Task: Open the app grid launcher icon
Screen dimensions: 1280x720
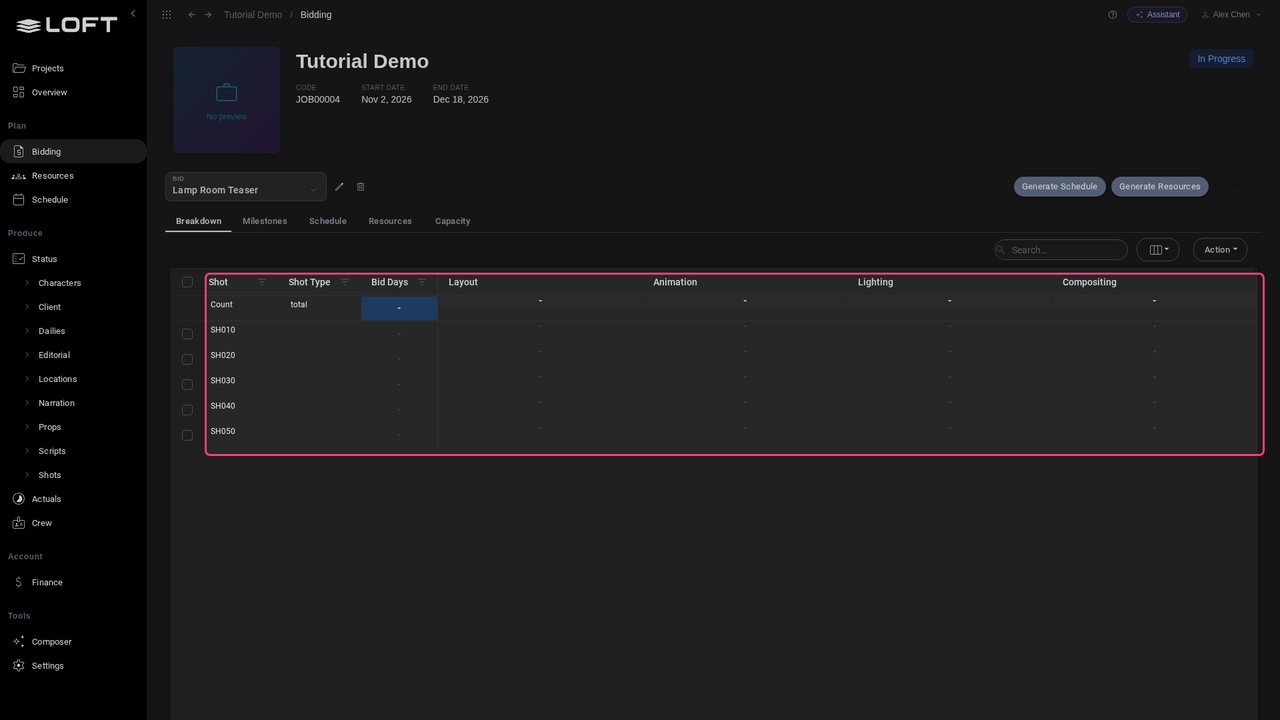Action: [x=166, y=15]
